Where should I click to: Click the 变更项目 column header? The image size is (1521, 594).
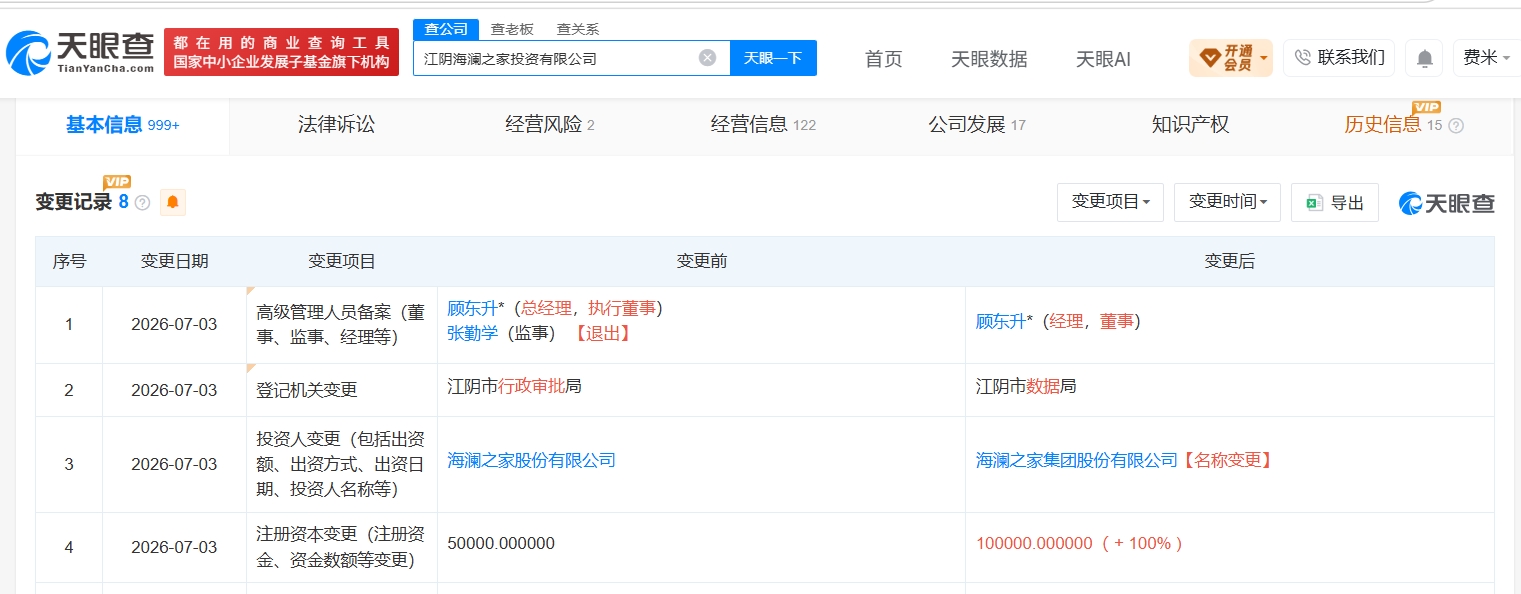(x=342, y=262)
